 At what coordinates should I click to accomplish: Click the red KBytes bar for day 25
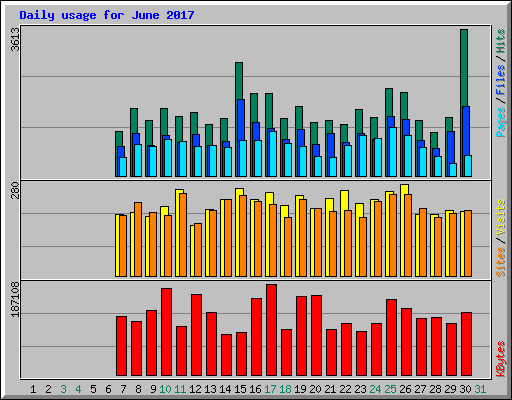[x=391, y=338]
